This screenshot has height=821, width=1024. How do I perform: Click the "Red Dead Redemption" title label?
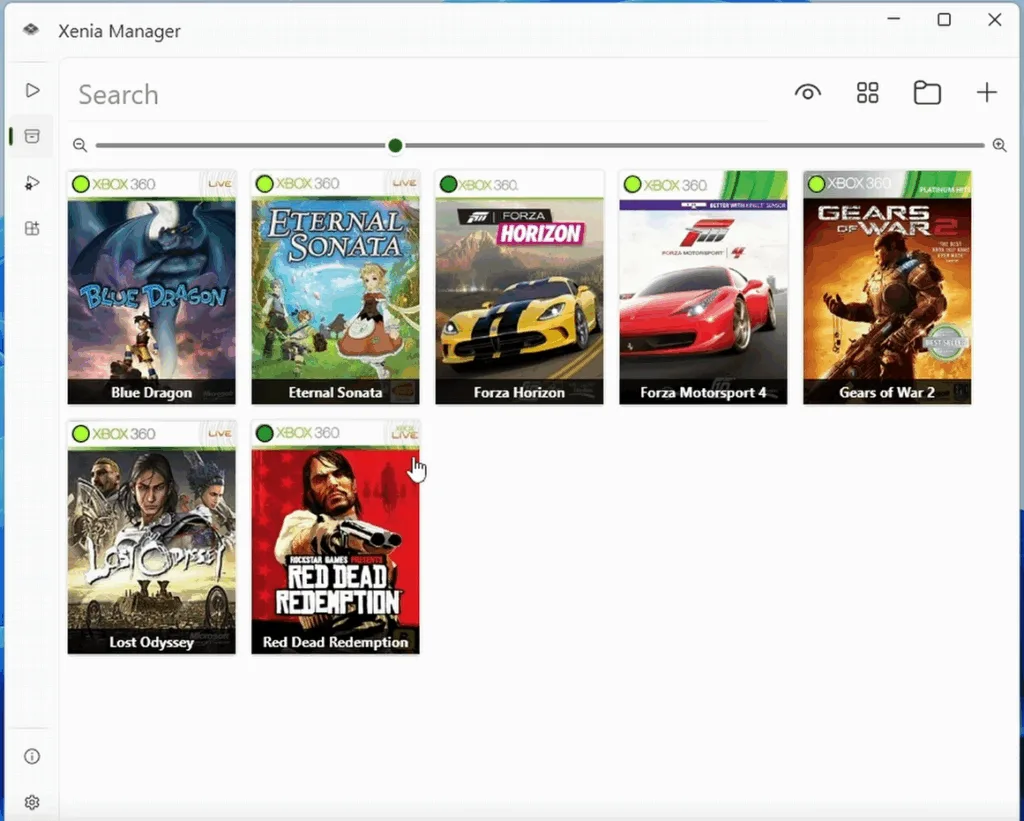click(x=336, y=642)
